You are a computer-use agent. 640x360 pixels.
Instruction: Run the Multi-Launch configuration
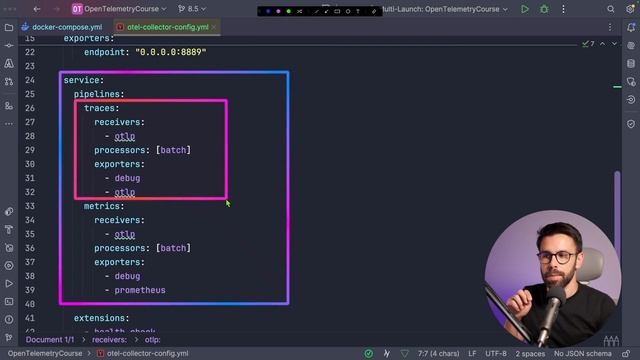pos(524,9)
